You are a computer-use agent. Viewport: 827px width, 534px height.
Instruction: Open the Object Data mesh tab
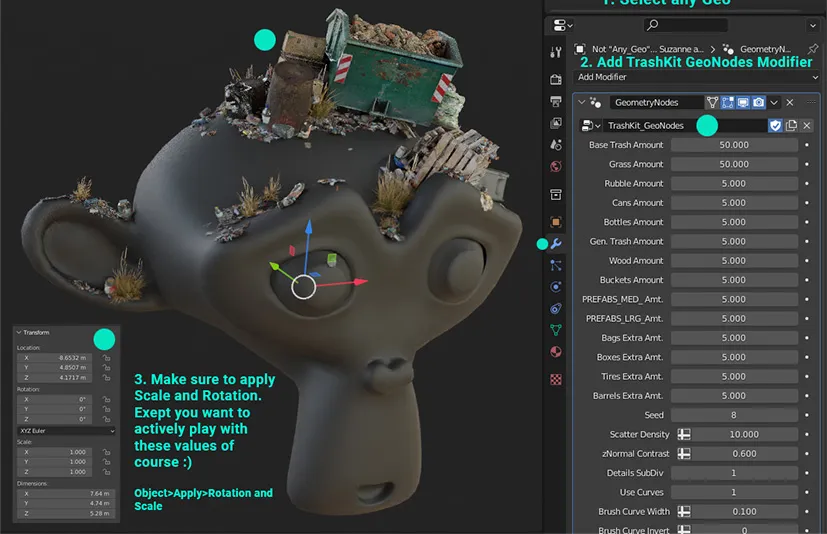tap(555, 330)
